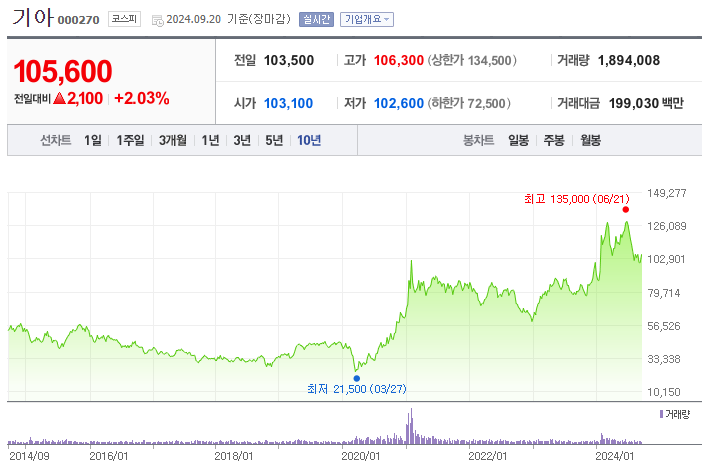
Task: Click the 2024/01 x-axis label
Action: [614, 456]
